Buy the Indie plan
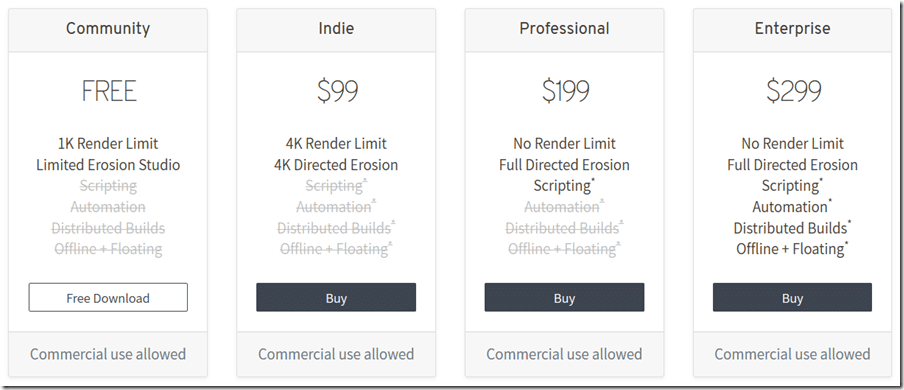The image size is (904, 390). coord(336,297)
